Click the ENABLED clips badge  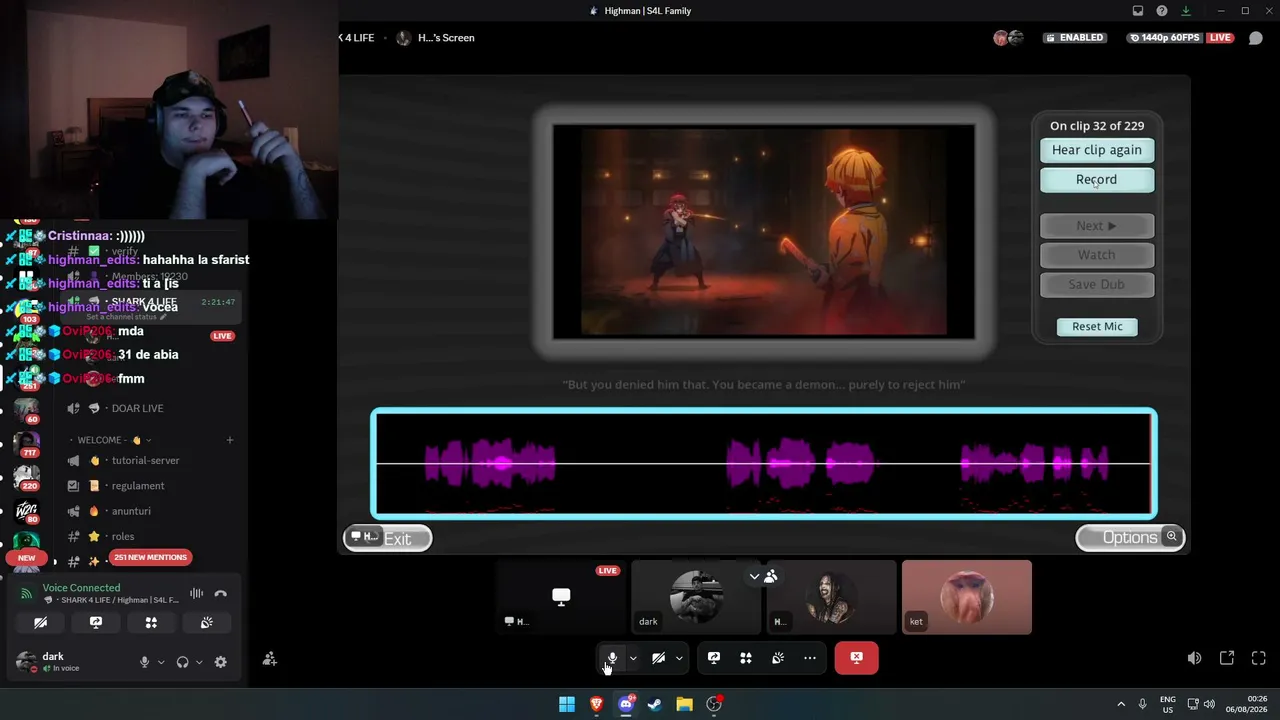(x=1074, y=38)
